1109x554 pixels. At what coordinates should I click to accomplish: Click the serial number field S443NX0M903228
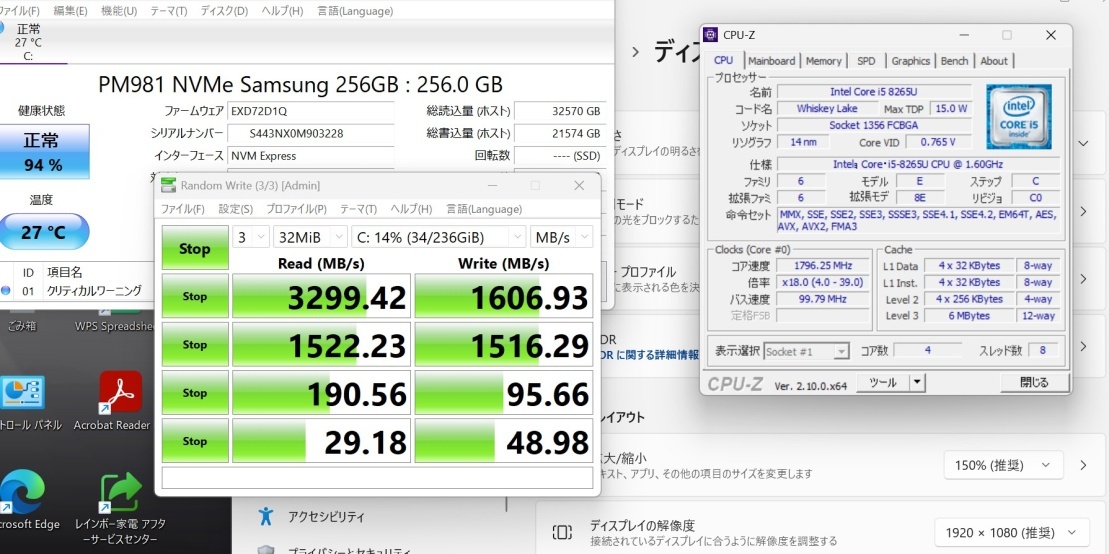(310, 134)
